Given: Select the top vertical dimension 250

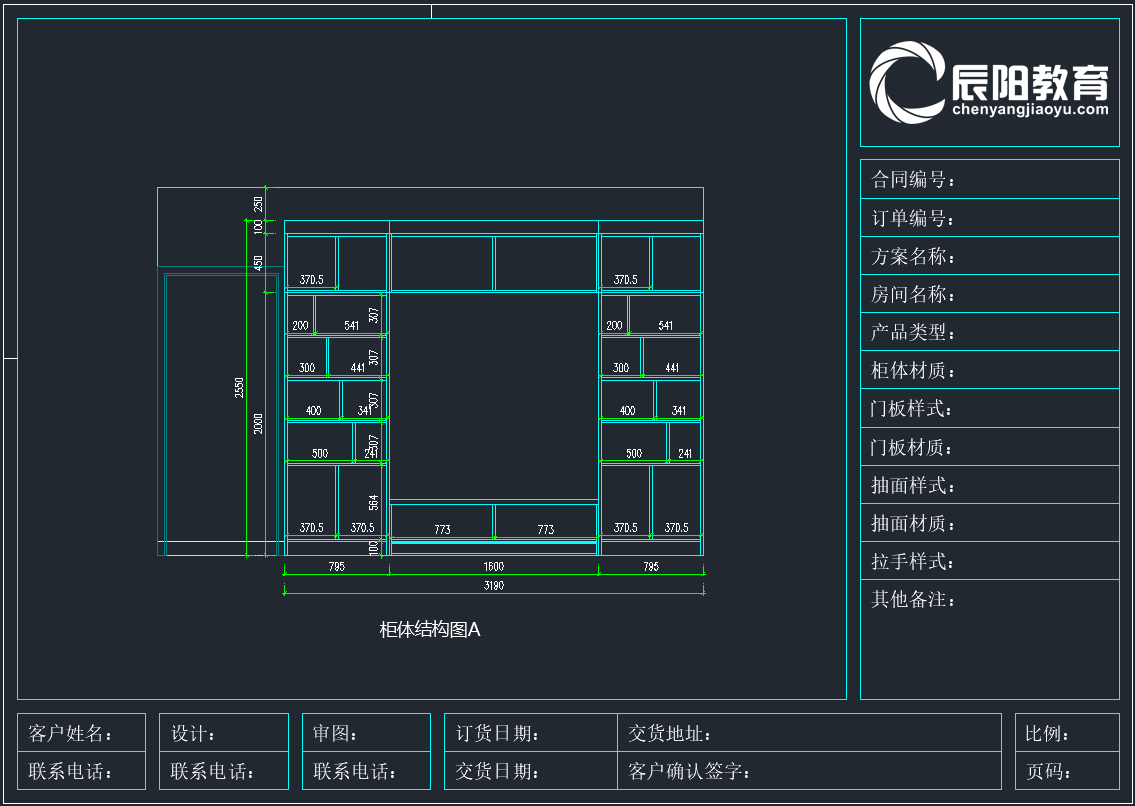Looking at the screenshot, I should [258, 204].
